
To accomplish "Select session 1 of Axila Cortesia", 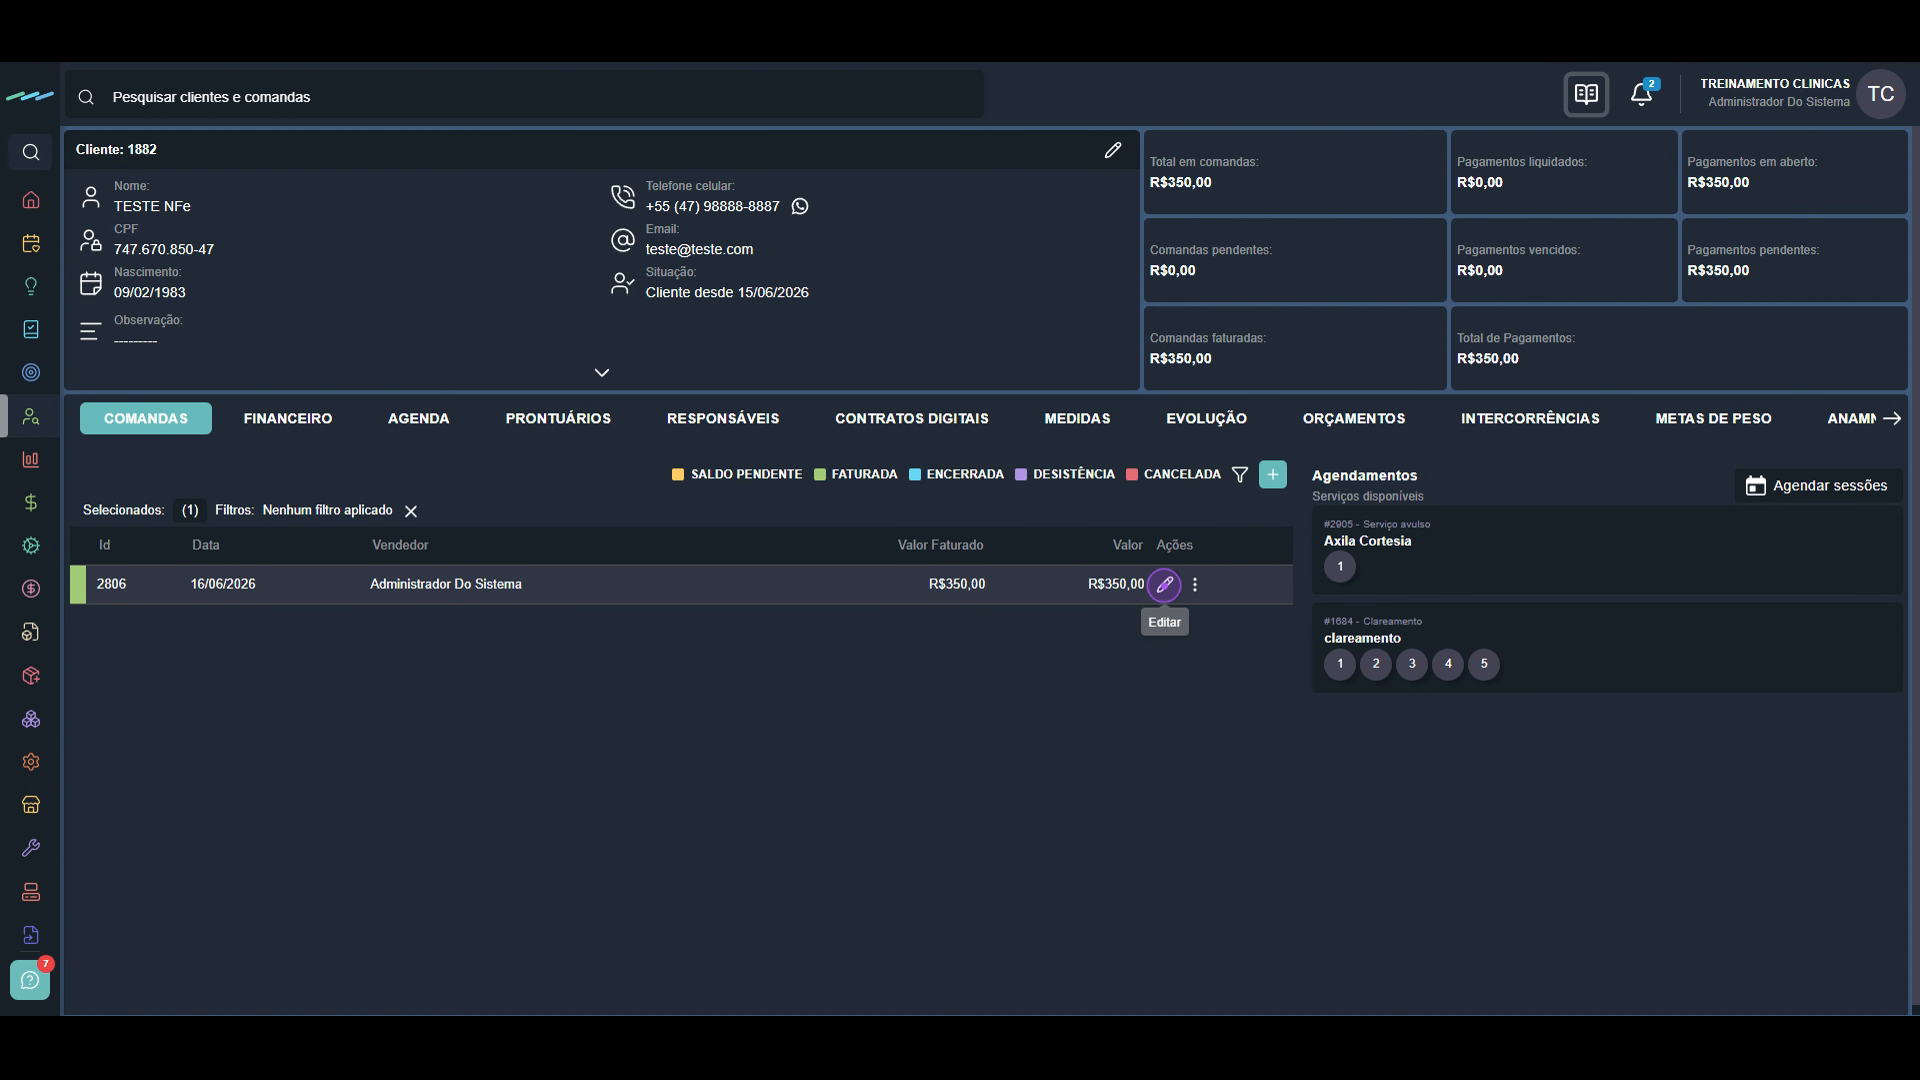I will [1340, 567].
